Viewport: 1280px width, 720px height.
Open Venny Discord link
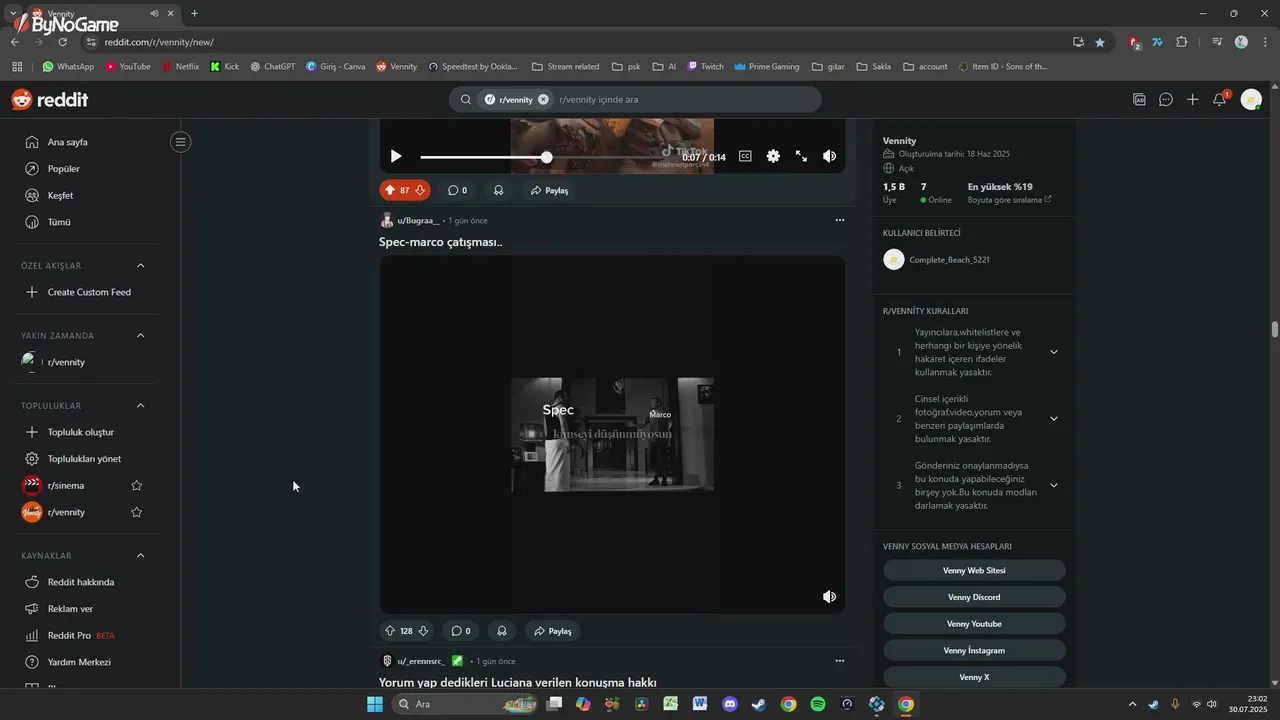coord(974,597)
